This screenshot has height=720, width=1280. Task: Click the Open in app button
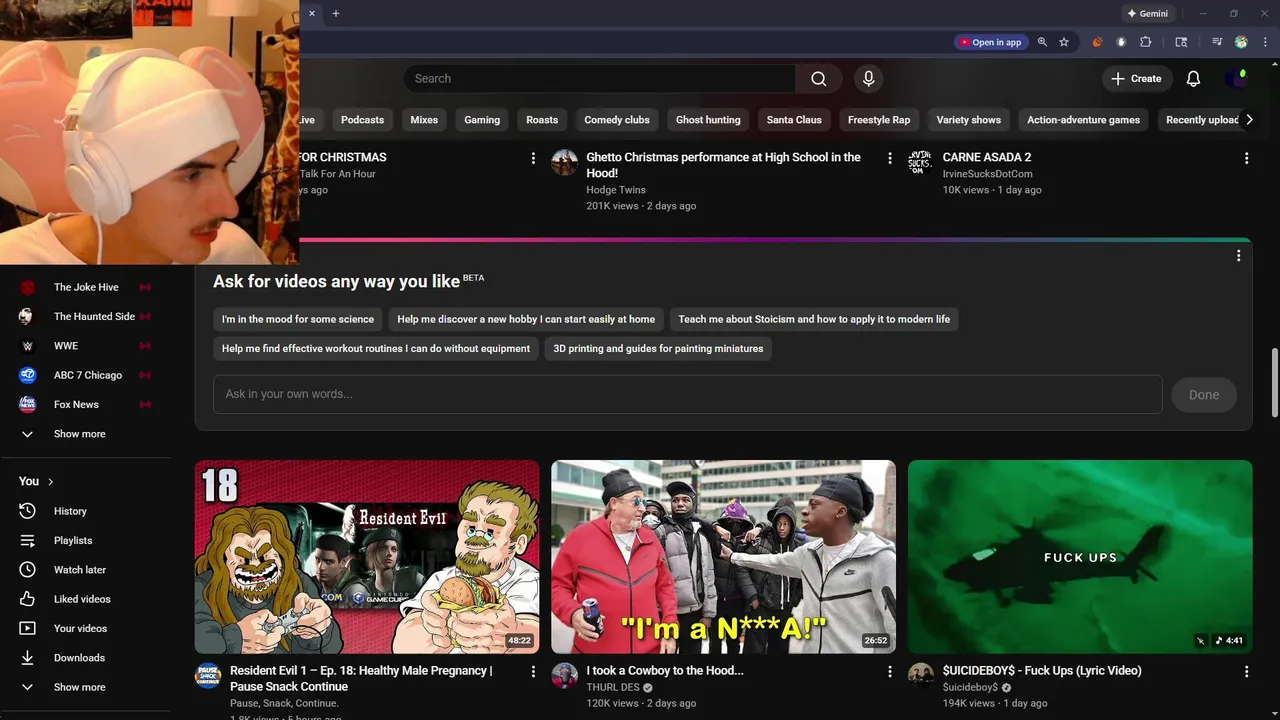[991, 42]
